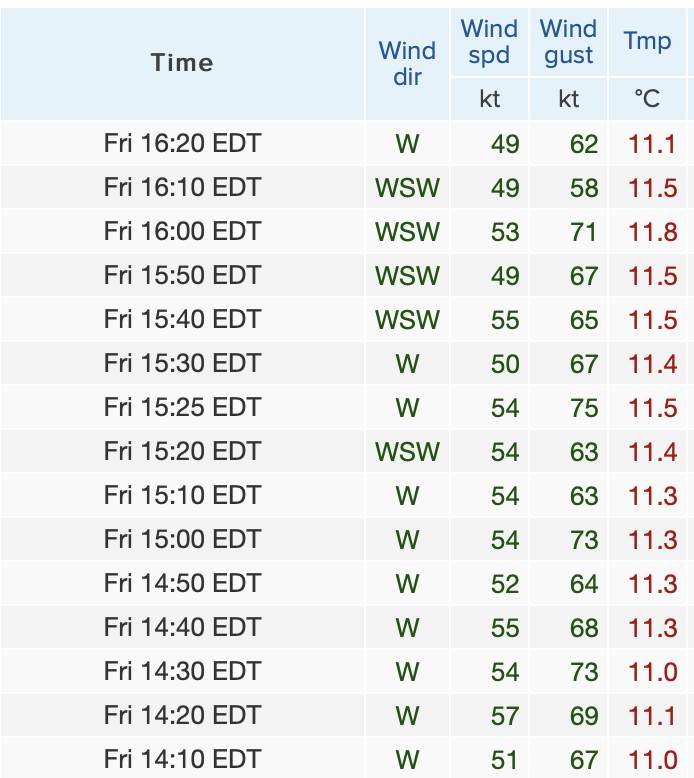The height and width of the screenshot is (778, 694).
Task: Click the 71 kt gust value
Action: 583,232
